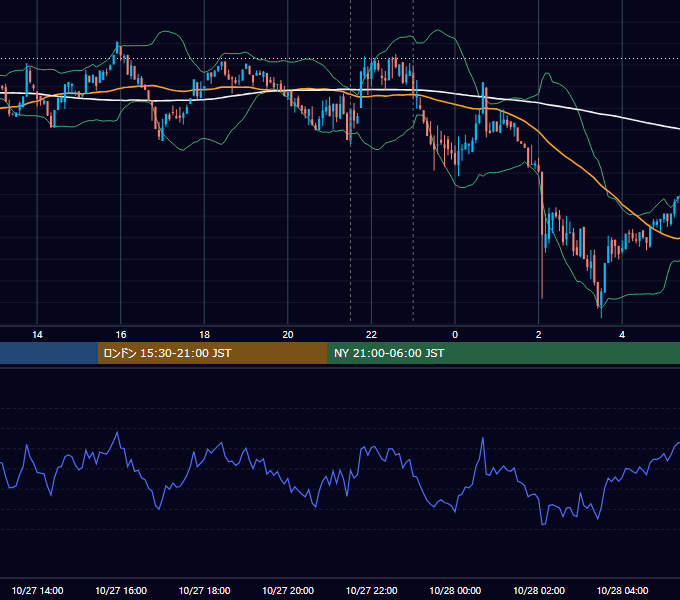Viewport: 680px width, 600px height.
Task: Click the 0 hour label on chart axis
Action: tap(455, 335)
